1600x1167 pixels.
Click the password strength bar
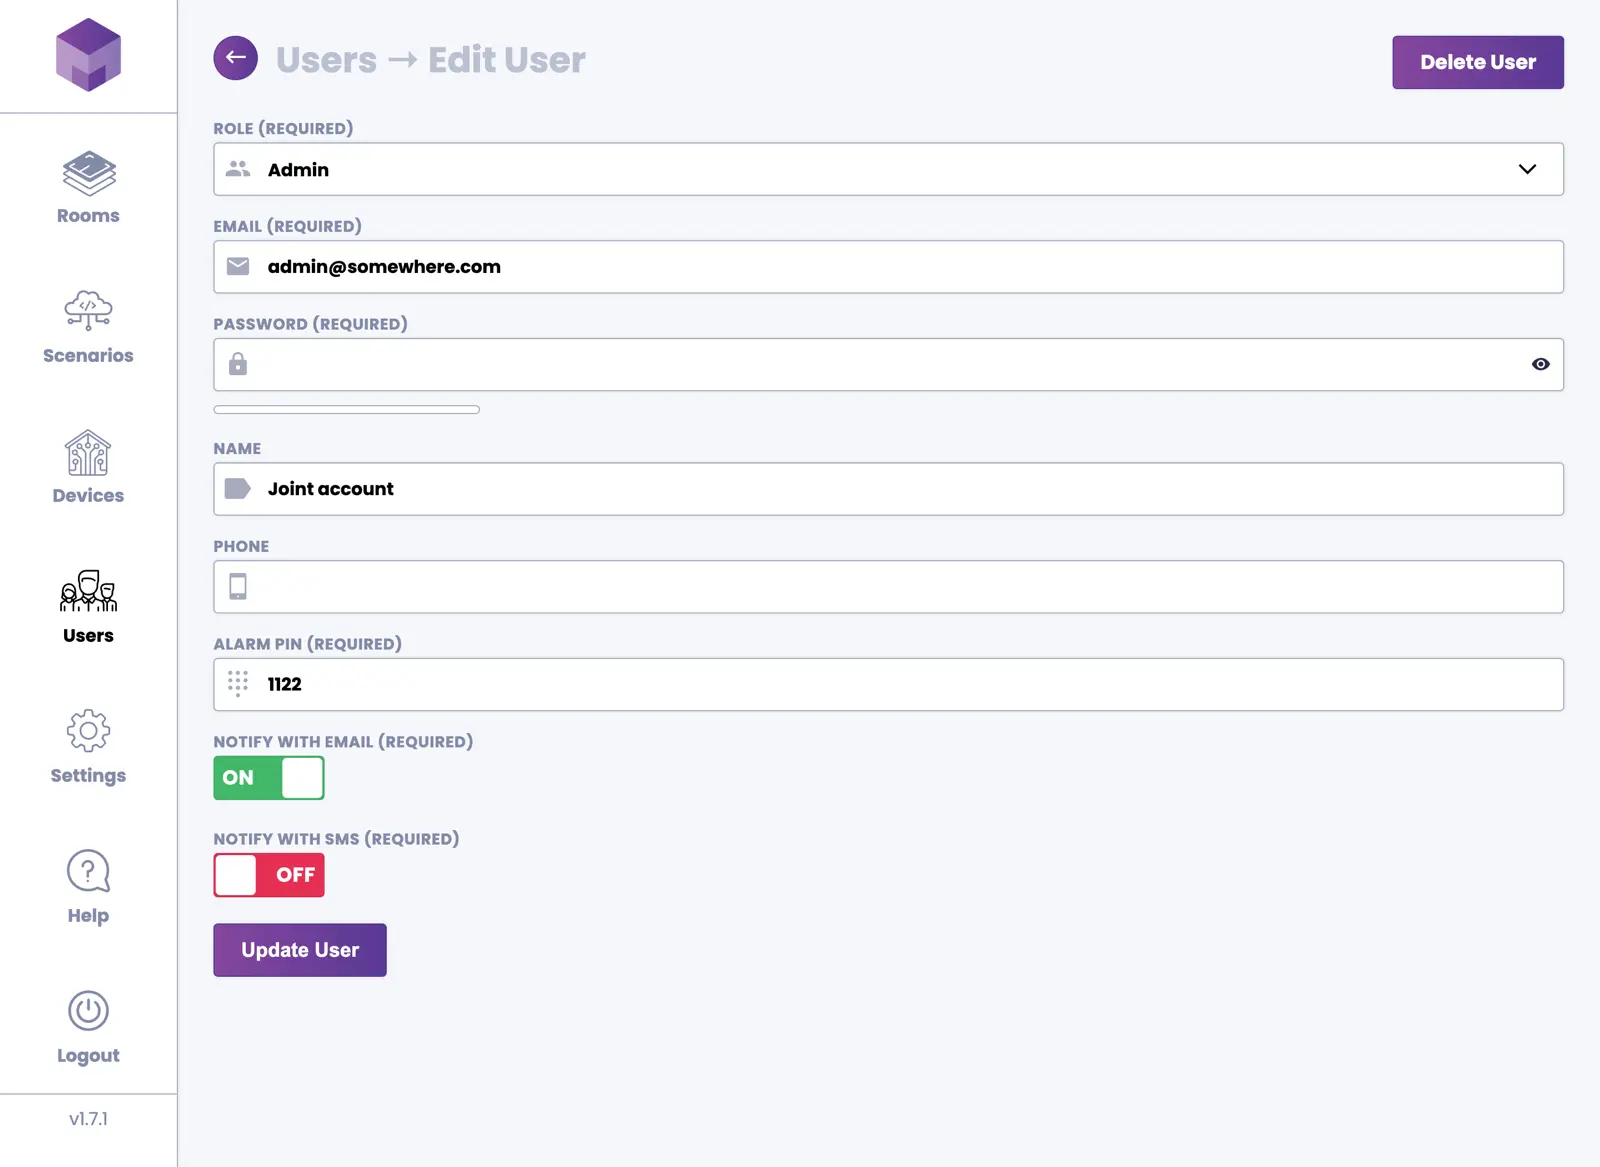tap(346, 410)
